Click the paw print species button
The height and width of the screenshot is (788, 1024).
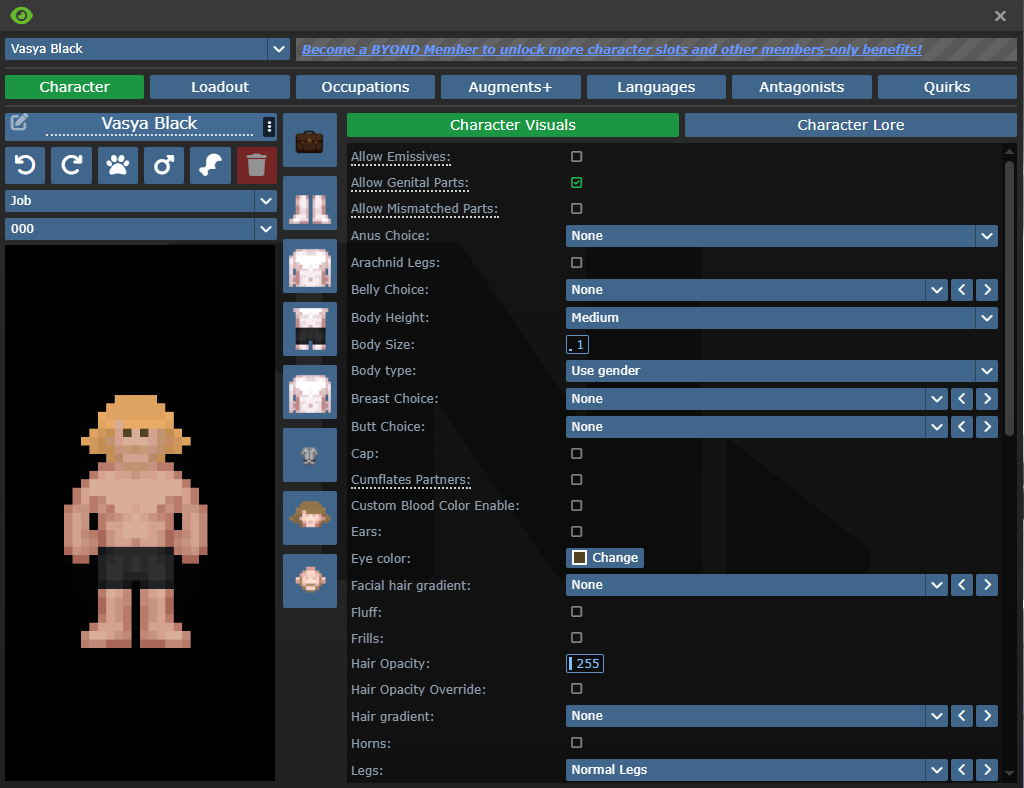pos(118,165)
